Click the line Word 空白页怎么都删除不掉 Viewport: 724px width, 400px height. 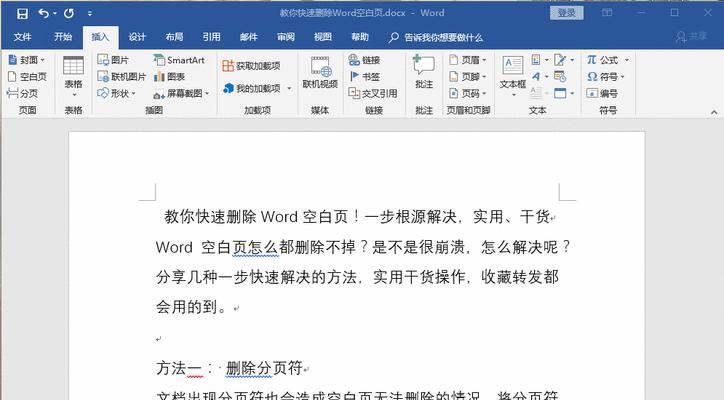tap(363, 247)
